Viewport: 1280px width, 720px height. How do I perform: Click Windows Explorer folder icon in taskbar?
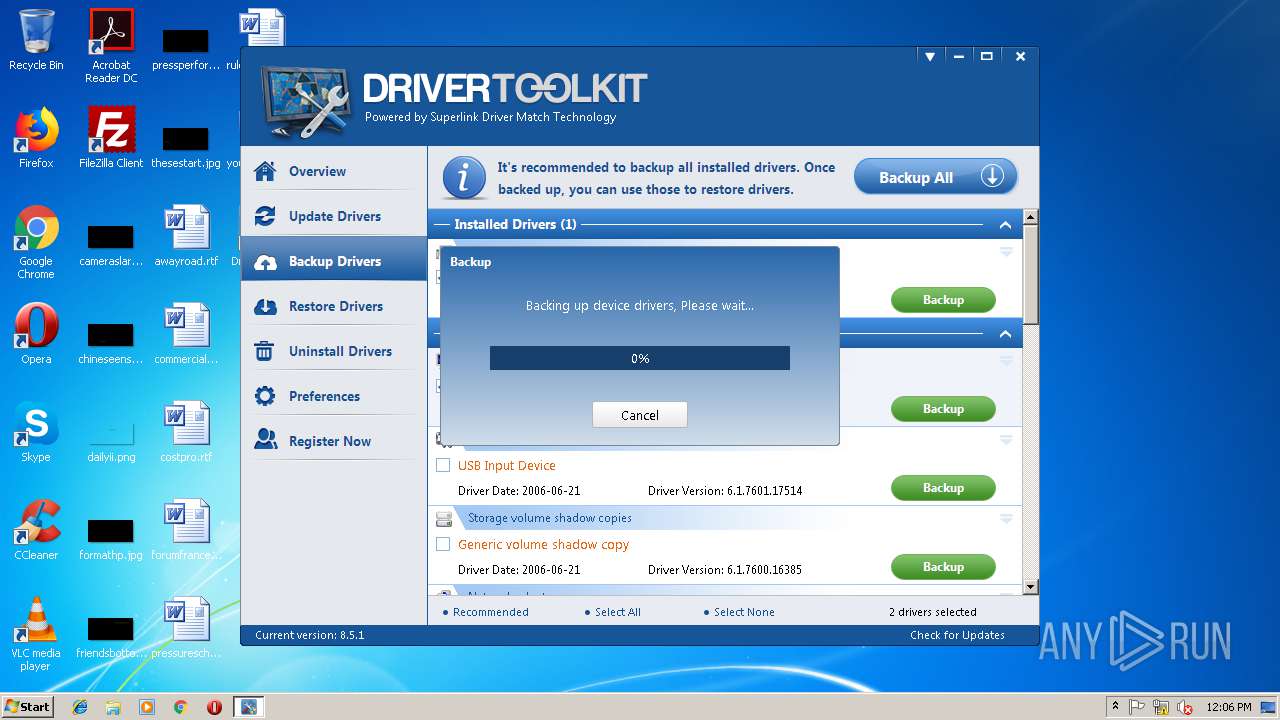tap(113, 707)
